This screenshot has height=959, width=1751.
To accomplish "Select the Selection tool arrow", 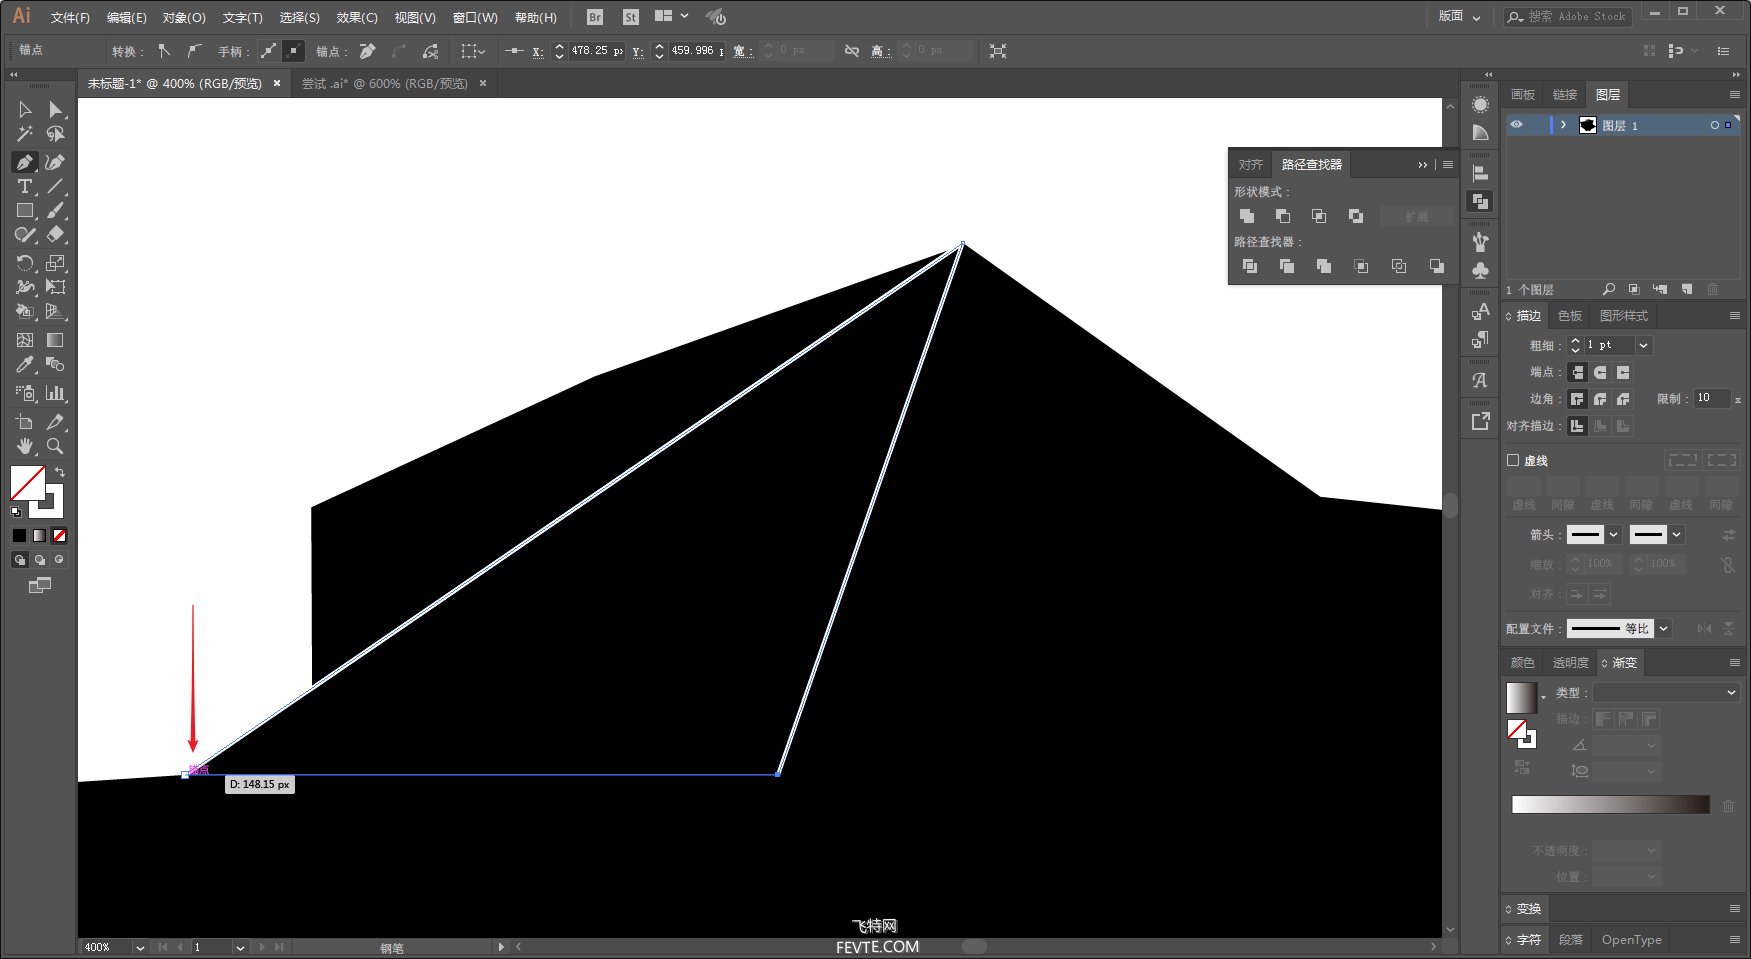I will pos(25,109).
